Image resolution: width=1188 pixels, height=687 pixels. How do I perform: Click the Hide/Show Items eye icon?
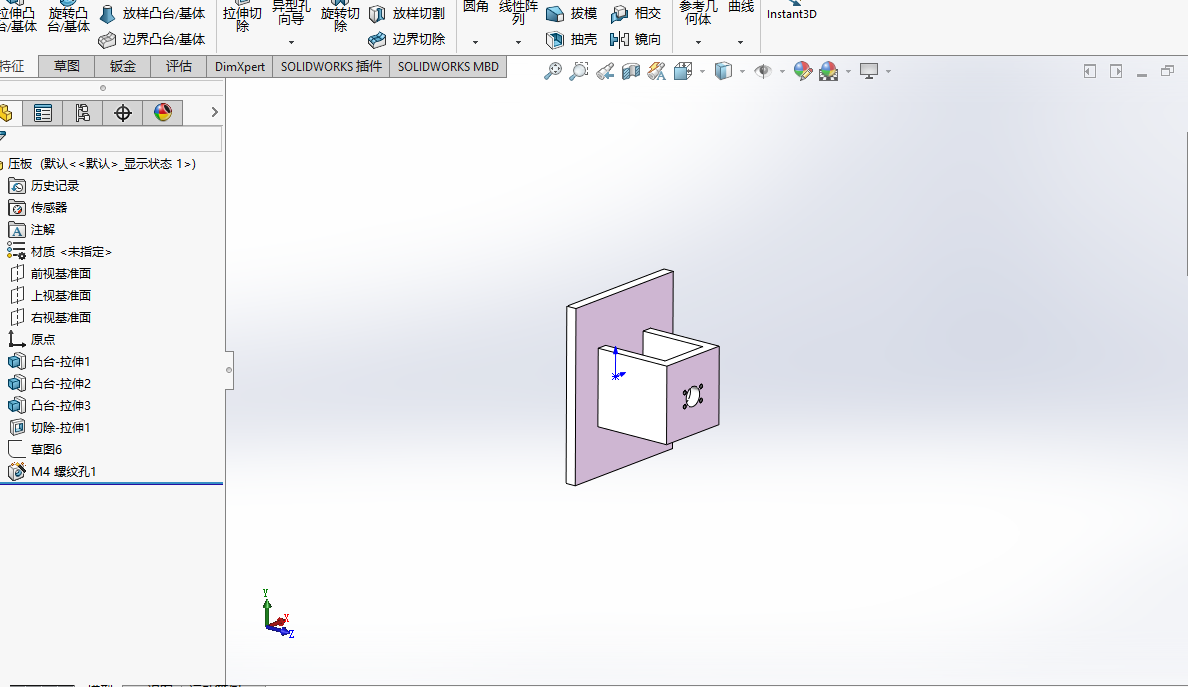pyautogui.click(x=763, y=71)
